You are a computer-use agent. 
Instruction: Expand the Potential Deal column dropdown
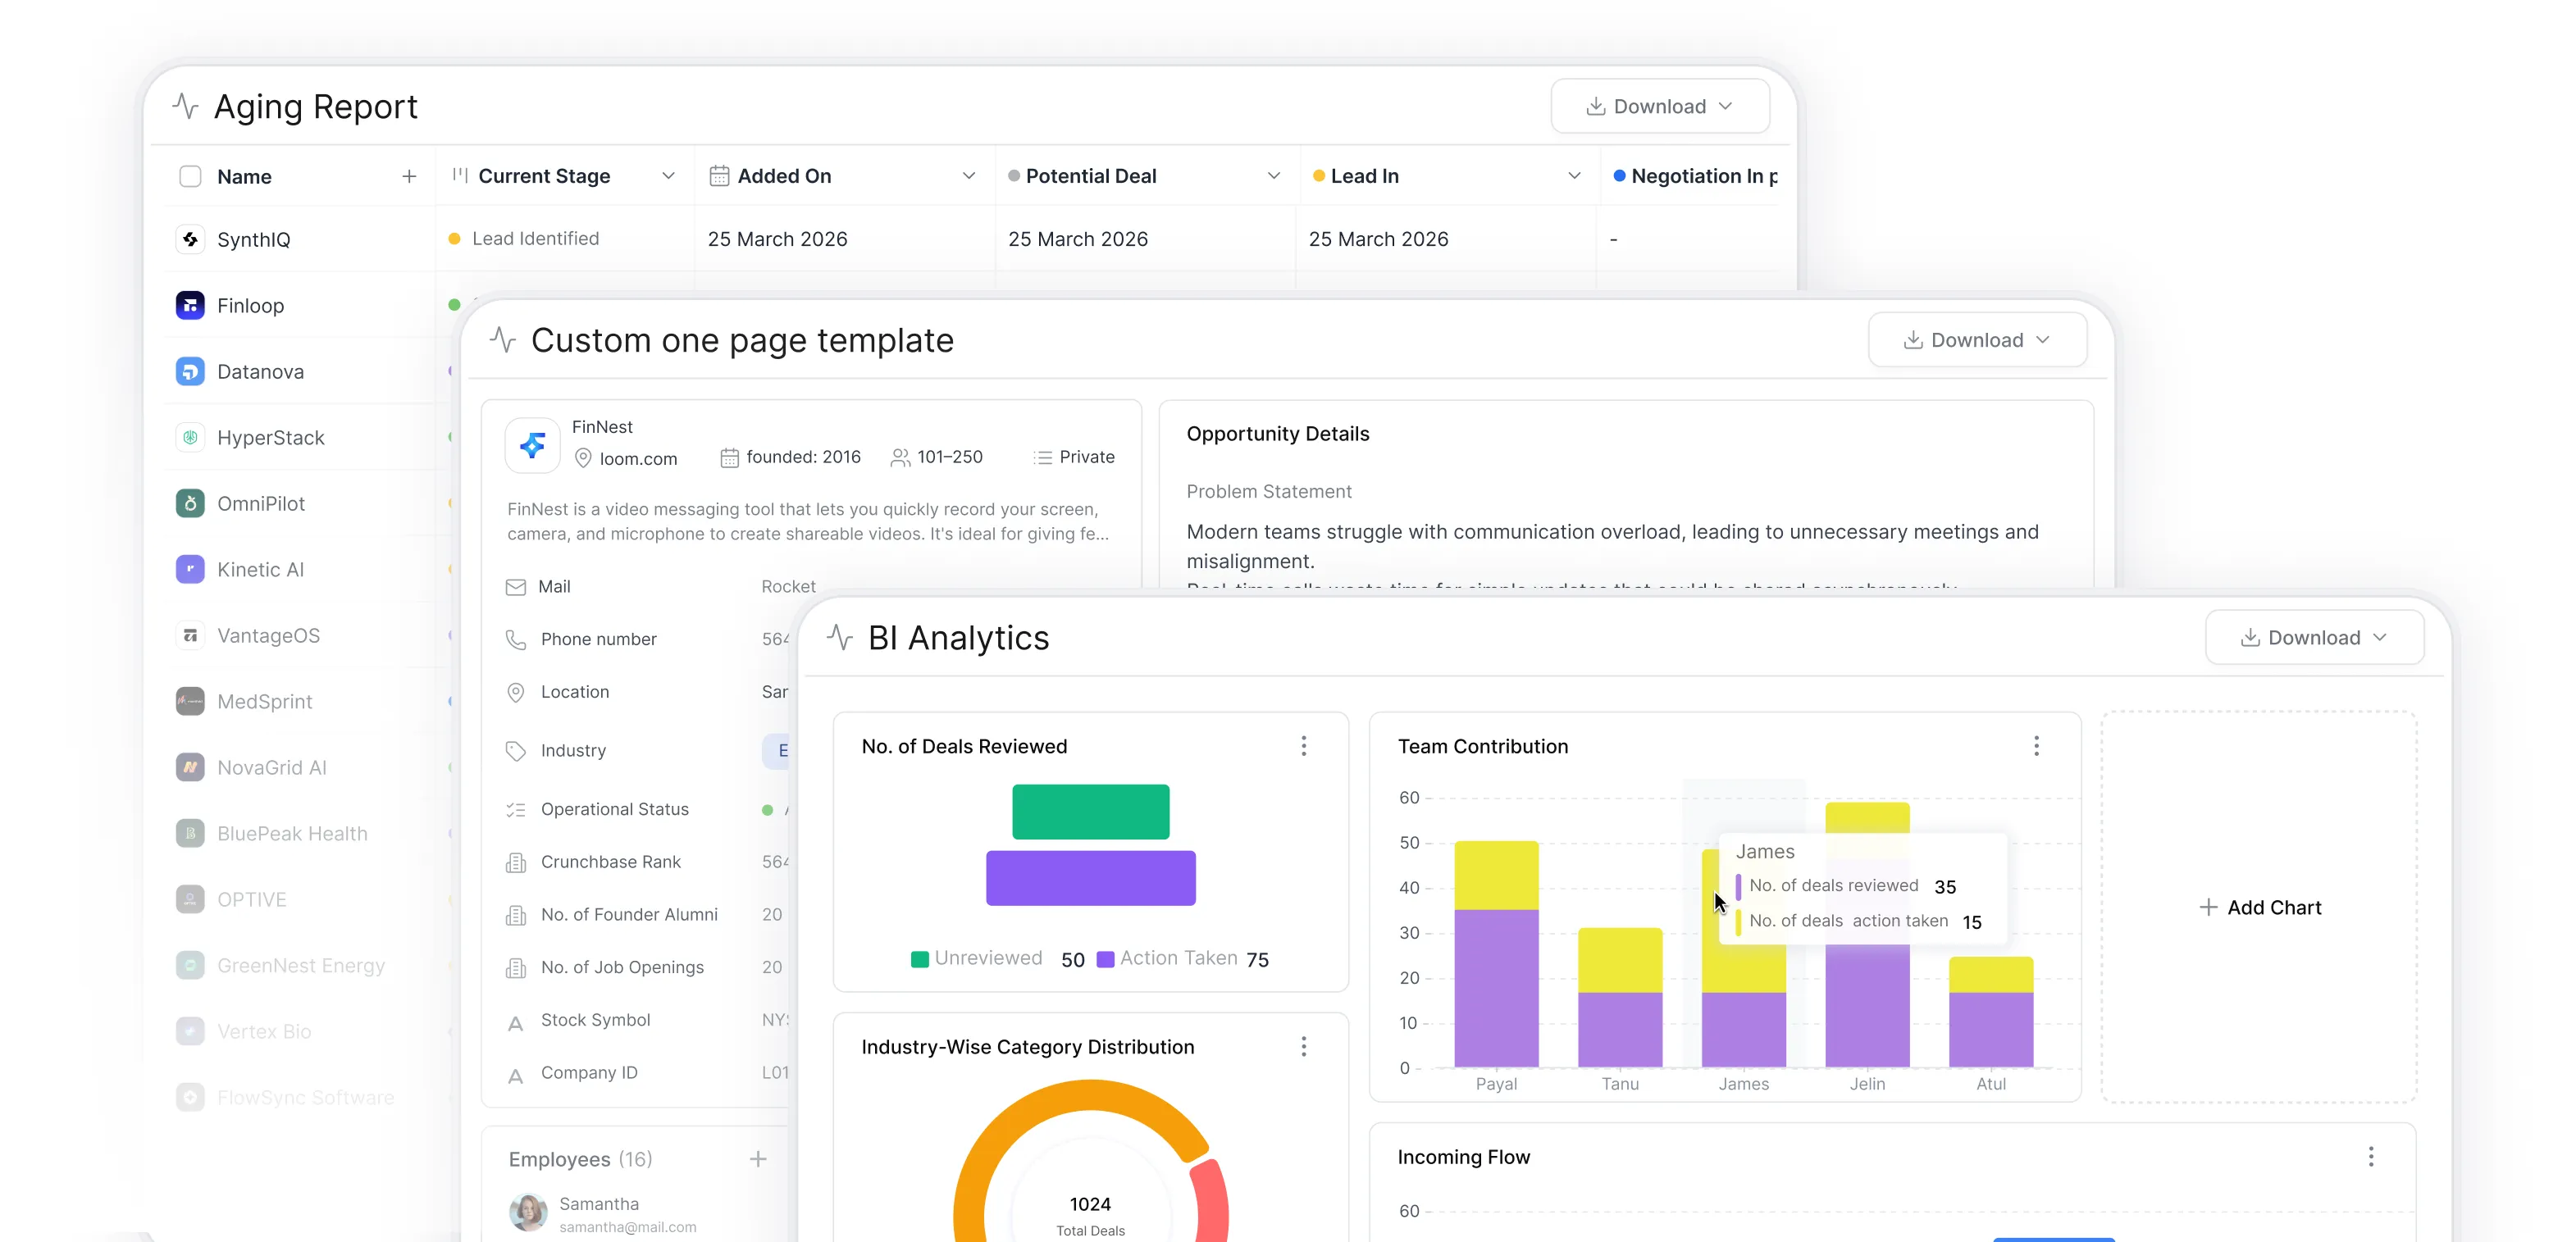[x=1274, y=176]
